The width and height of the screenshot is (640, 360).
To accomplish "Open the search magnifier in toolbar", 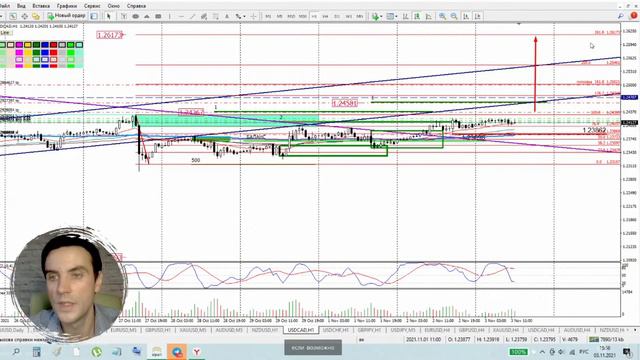I will click(x=621, y=16).
